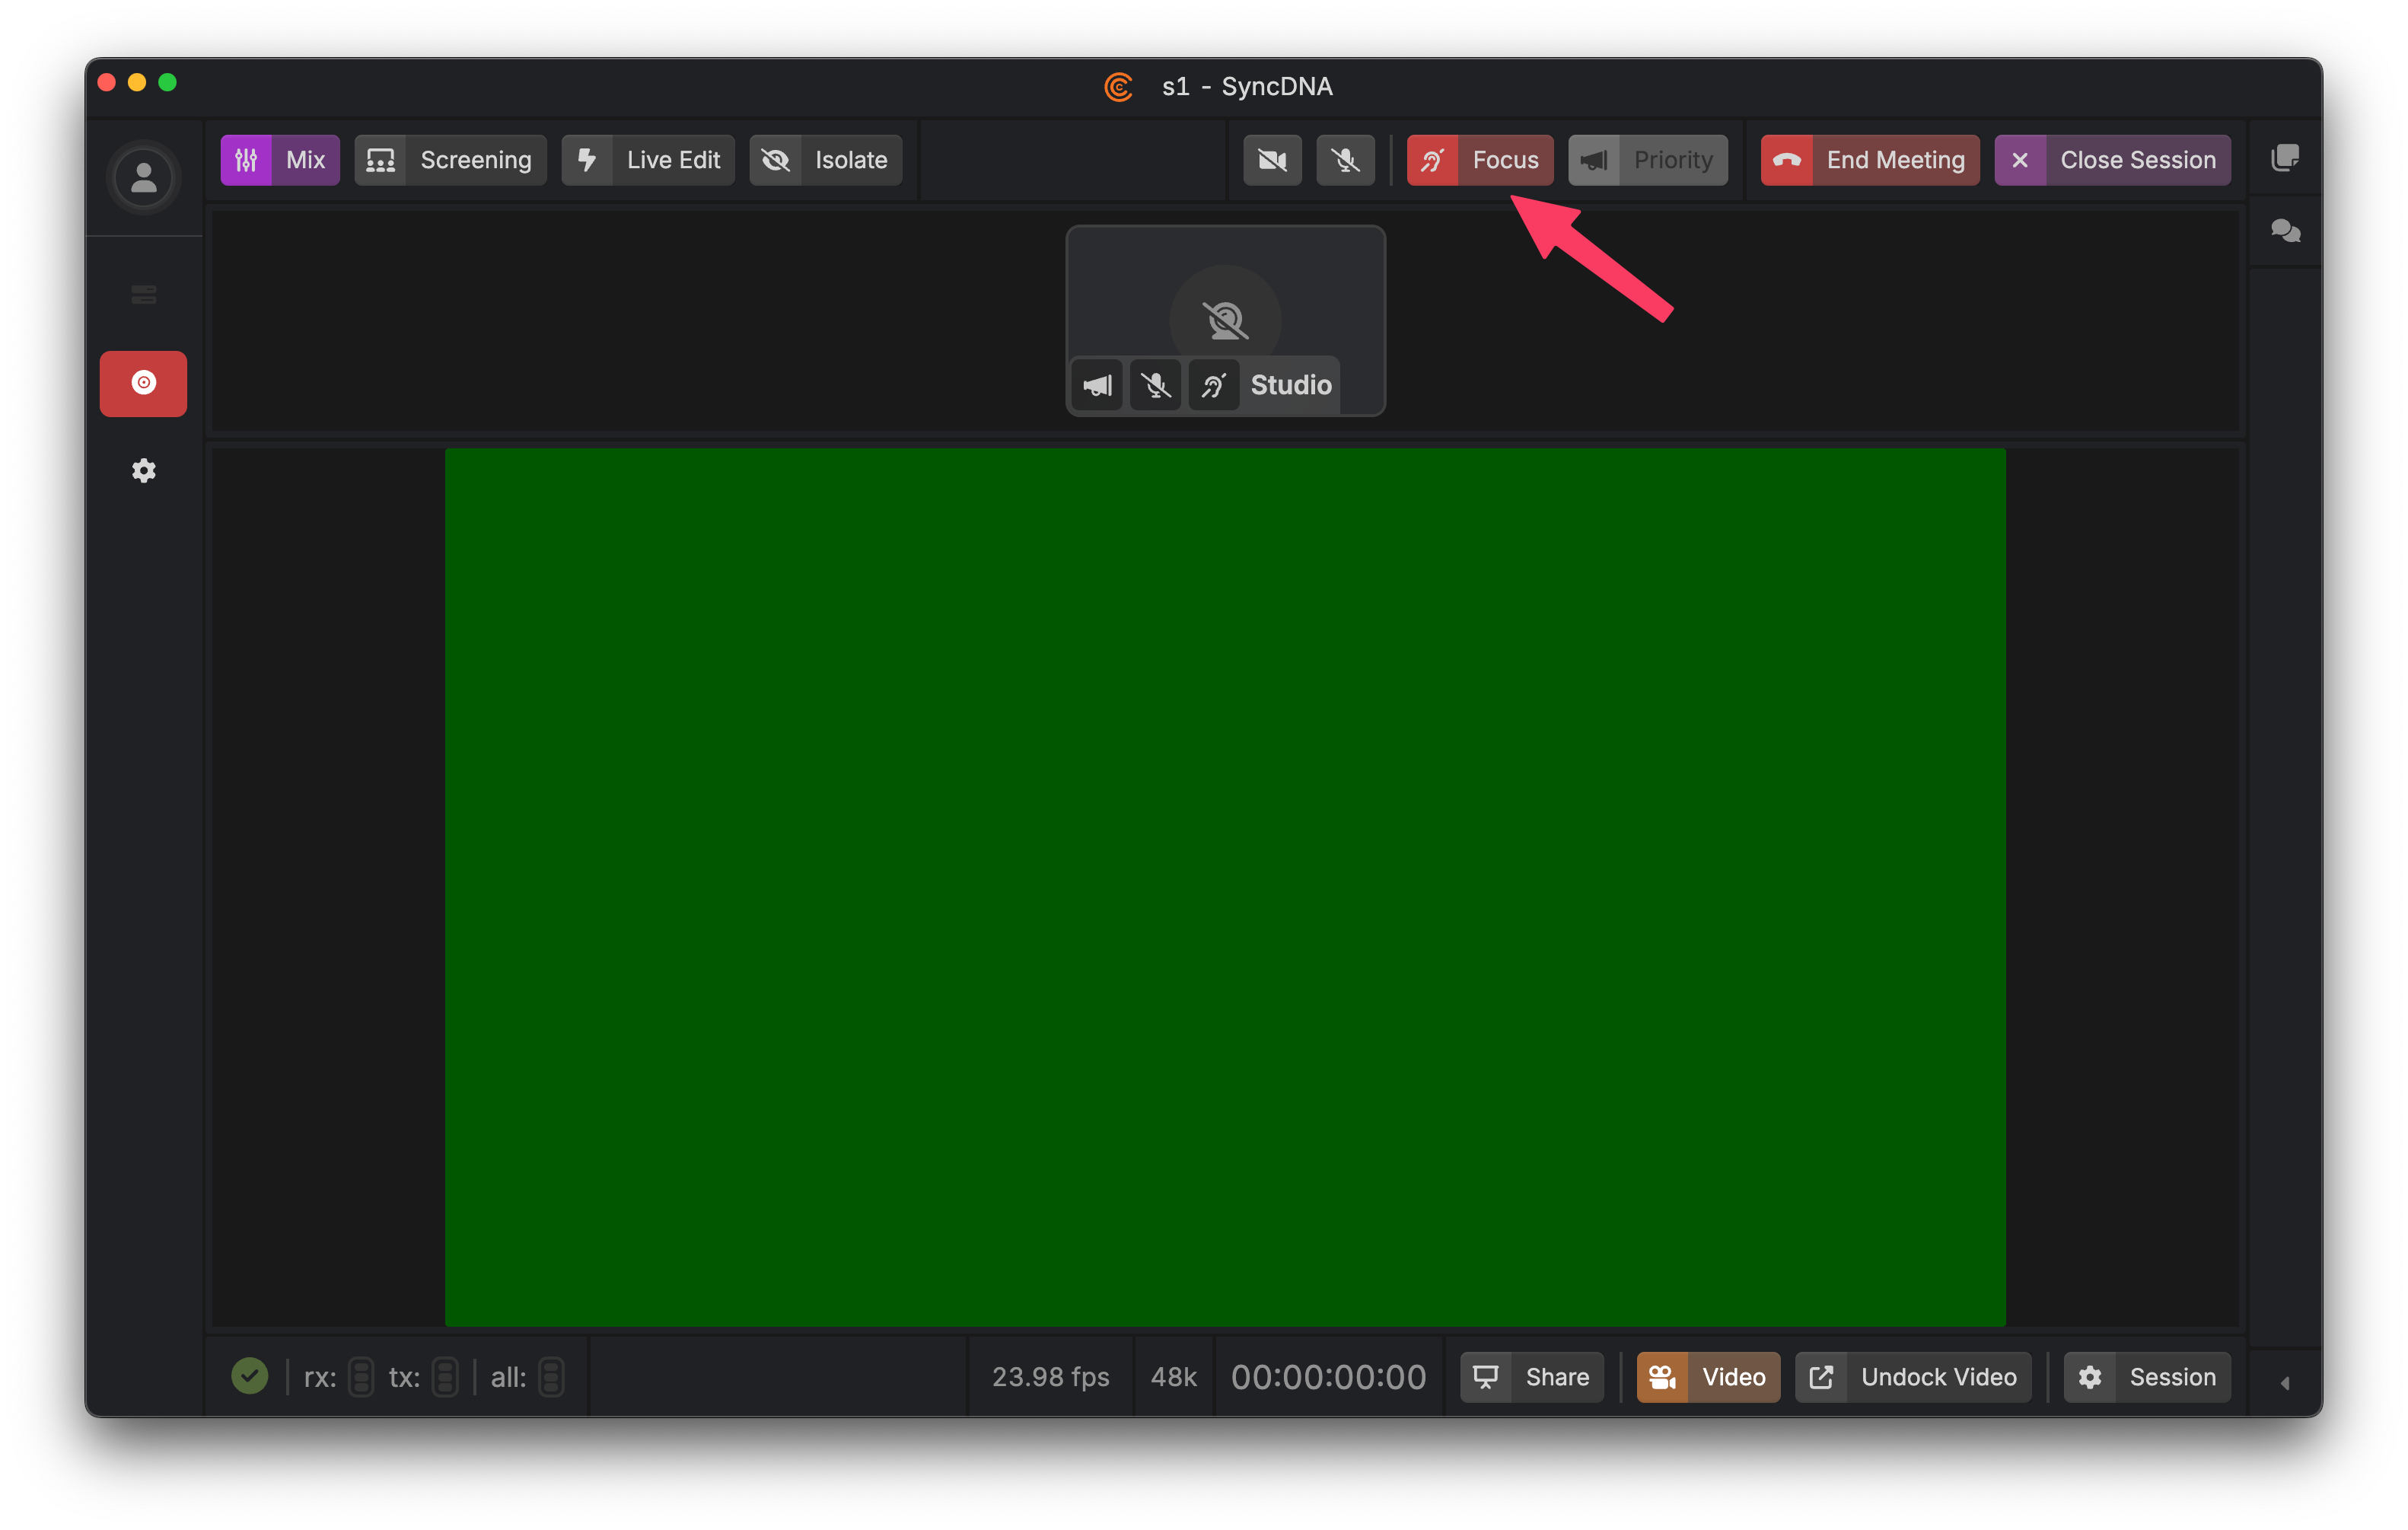Image resolution: width=2408 pixels, height=1530 pixels.
Task: Click the End Meeting button
Action: pyautogui.click(x=1869, y=160)
